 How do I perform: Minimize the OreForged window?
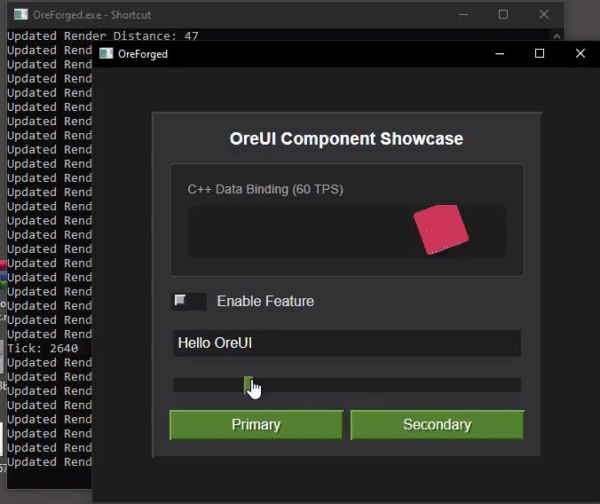click(x=499, y=54)
